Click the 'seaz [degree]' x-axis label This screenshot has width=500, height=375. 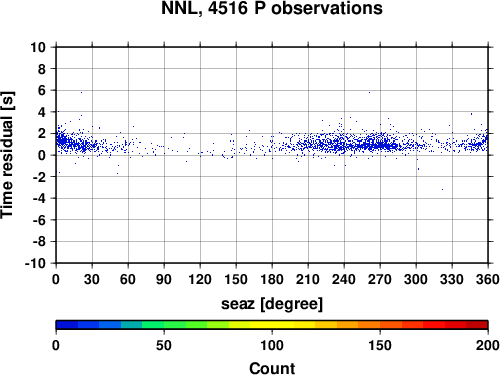click(272, 304)
